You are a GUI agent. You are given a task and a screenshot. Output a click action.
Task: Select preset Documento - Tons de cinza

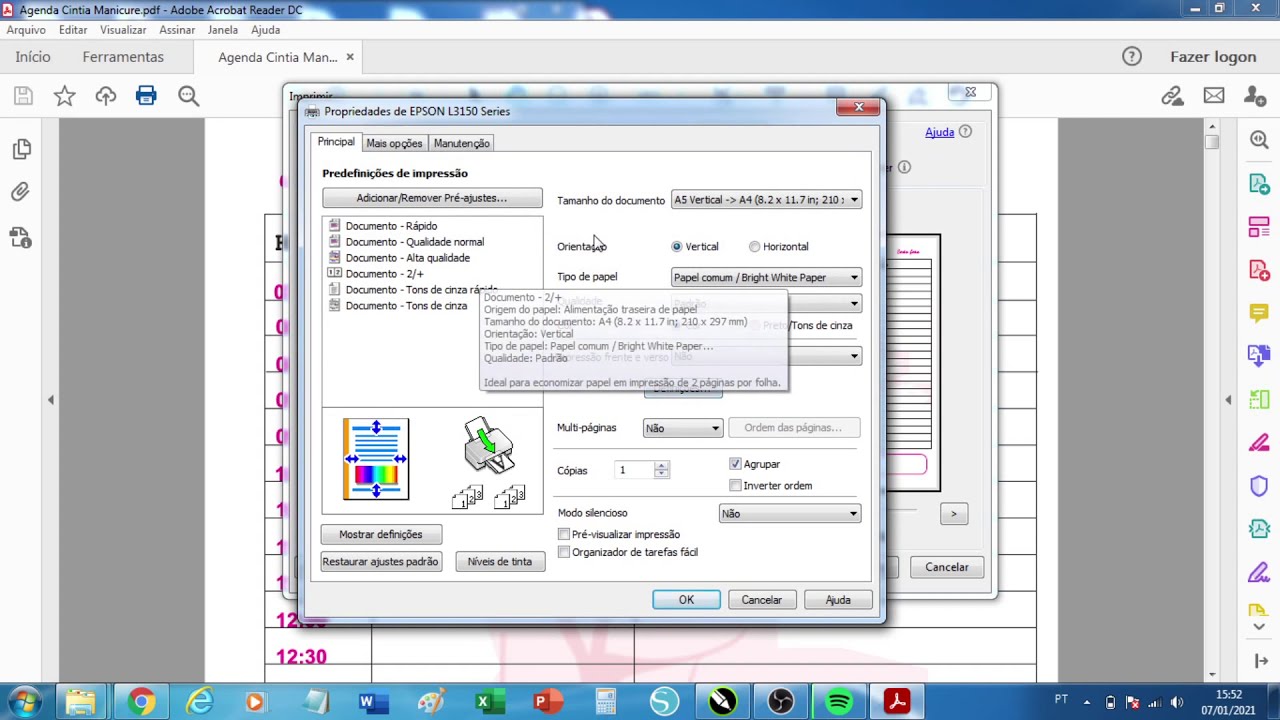pos(406,306)
